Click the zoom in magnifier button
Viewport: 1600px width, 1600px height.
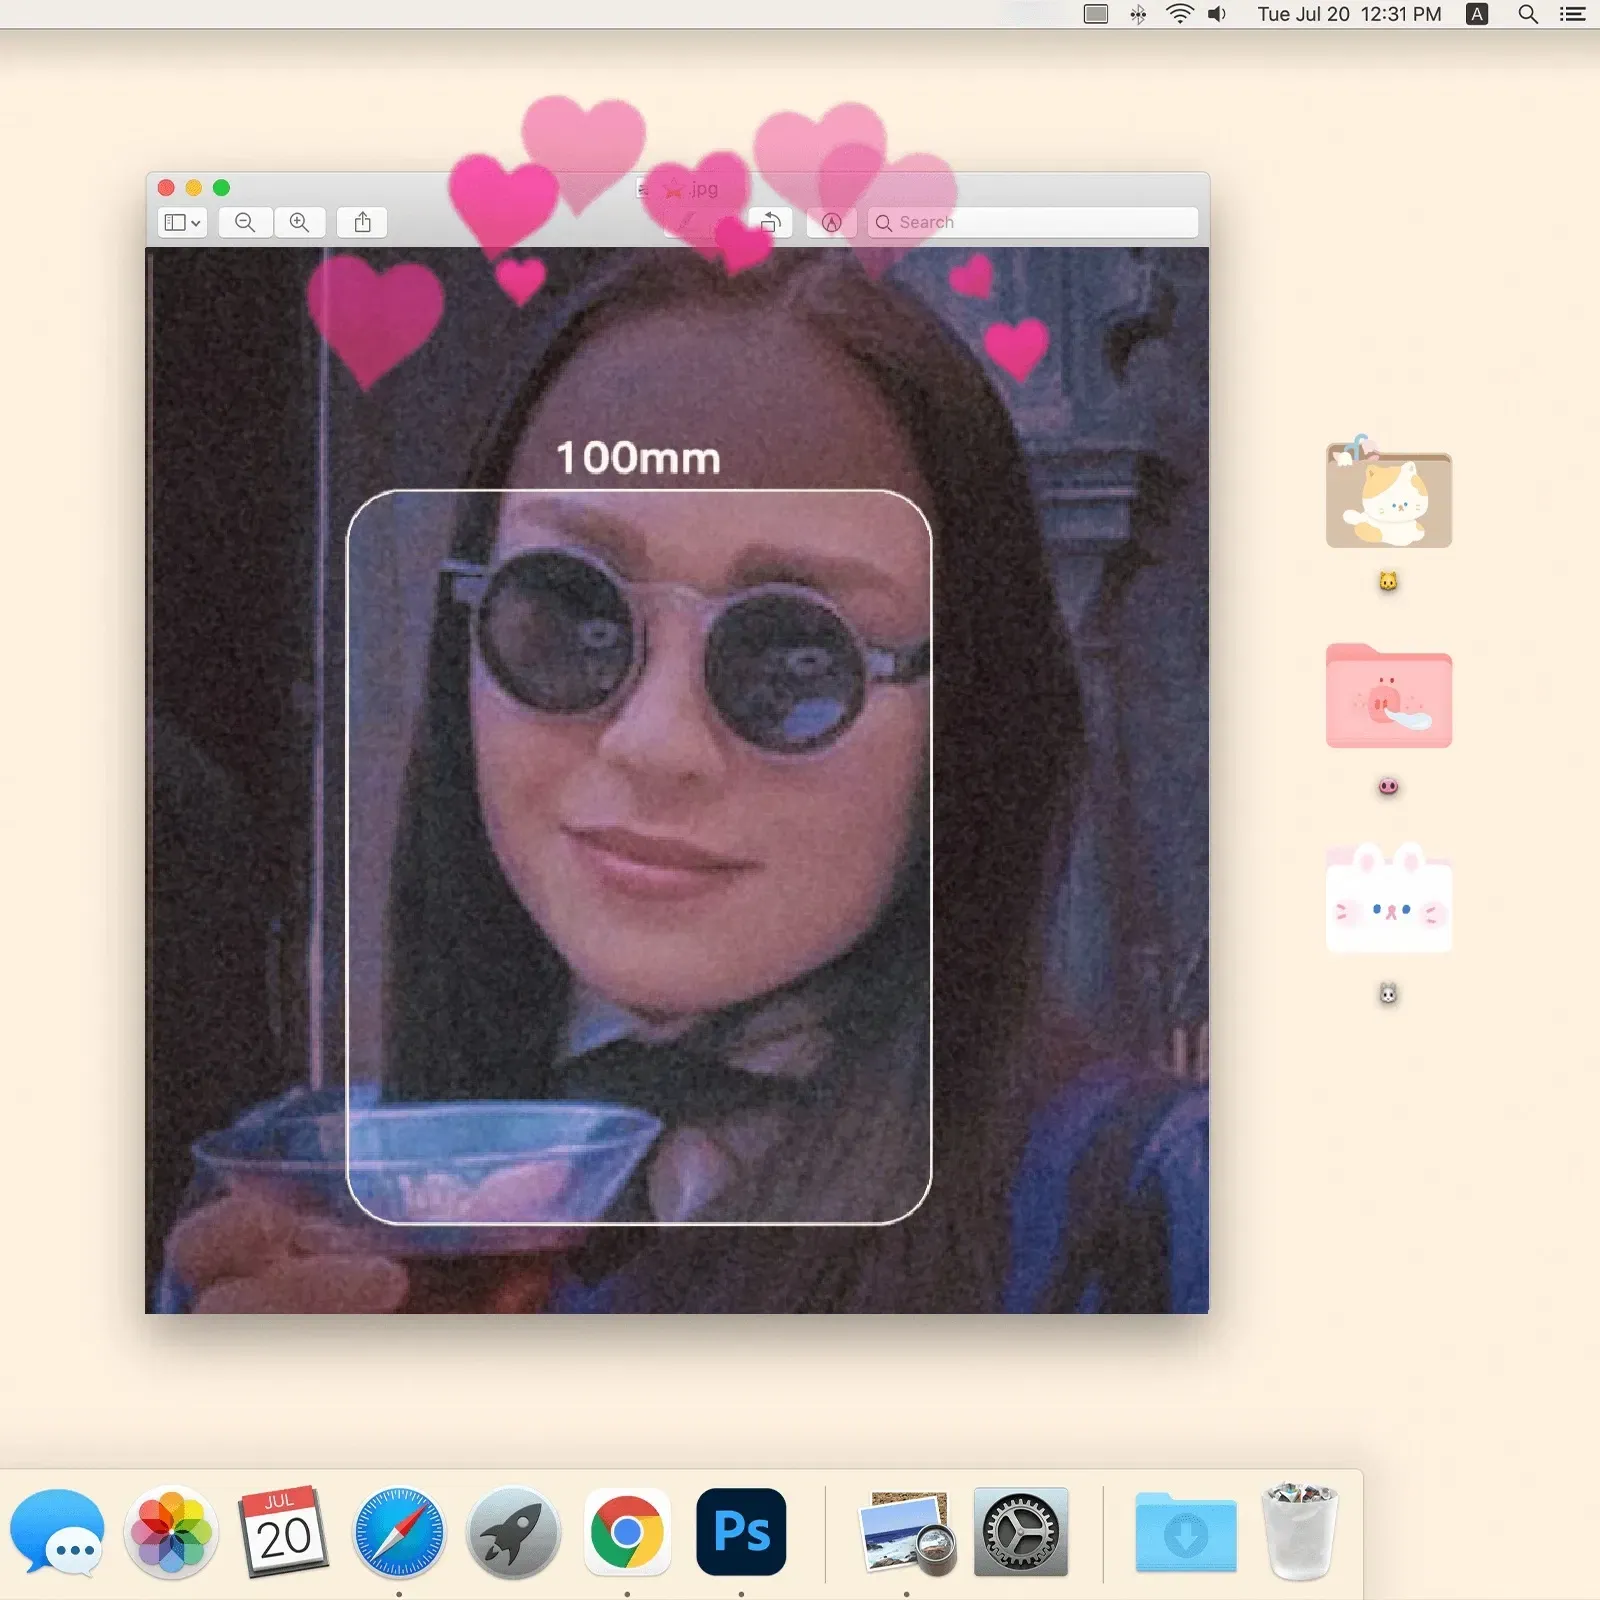click(299, 222)
